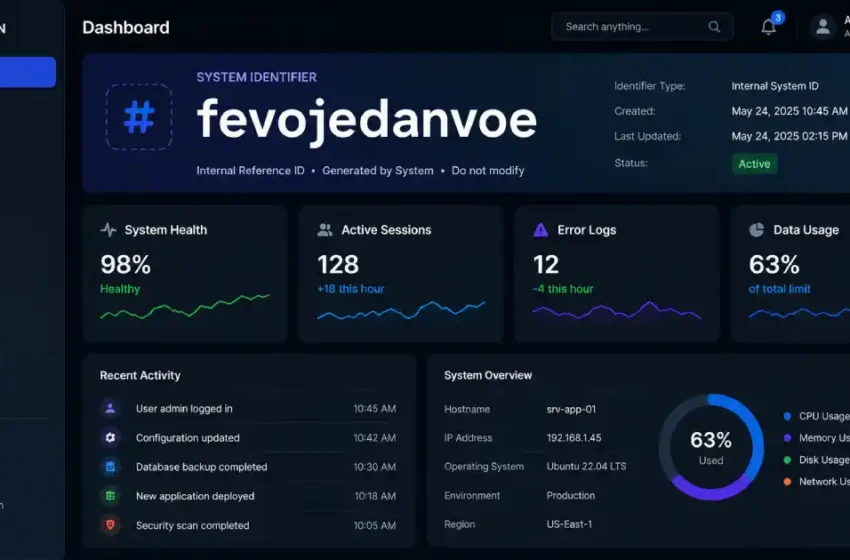Select the Configuration updated activity row

[x=248, y=437]
